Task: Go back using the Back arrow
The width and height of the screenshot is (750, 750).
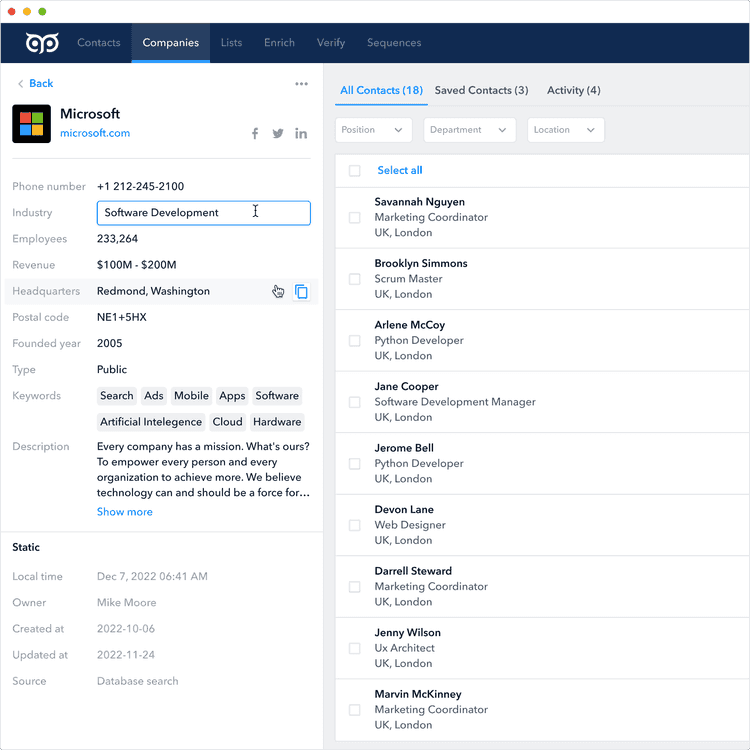Action: [x=35, y=84]
